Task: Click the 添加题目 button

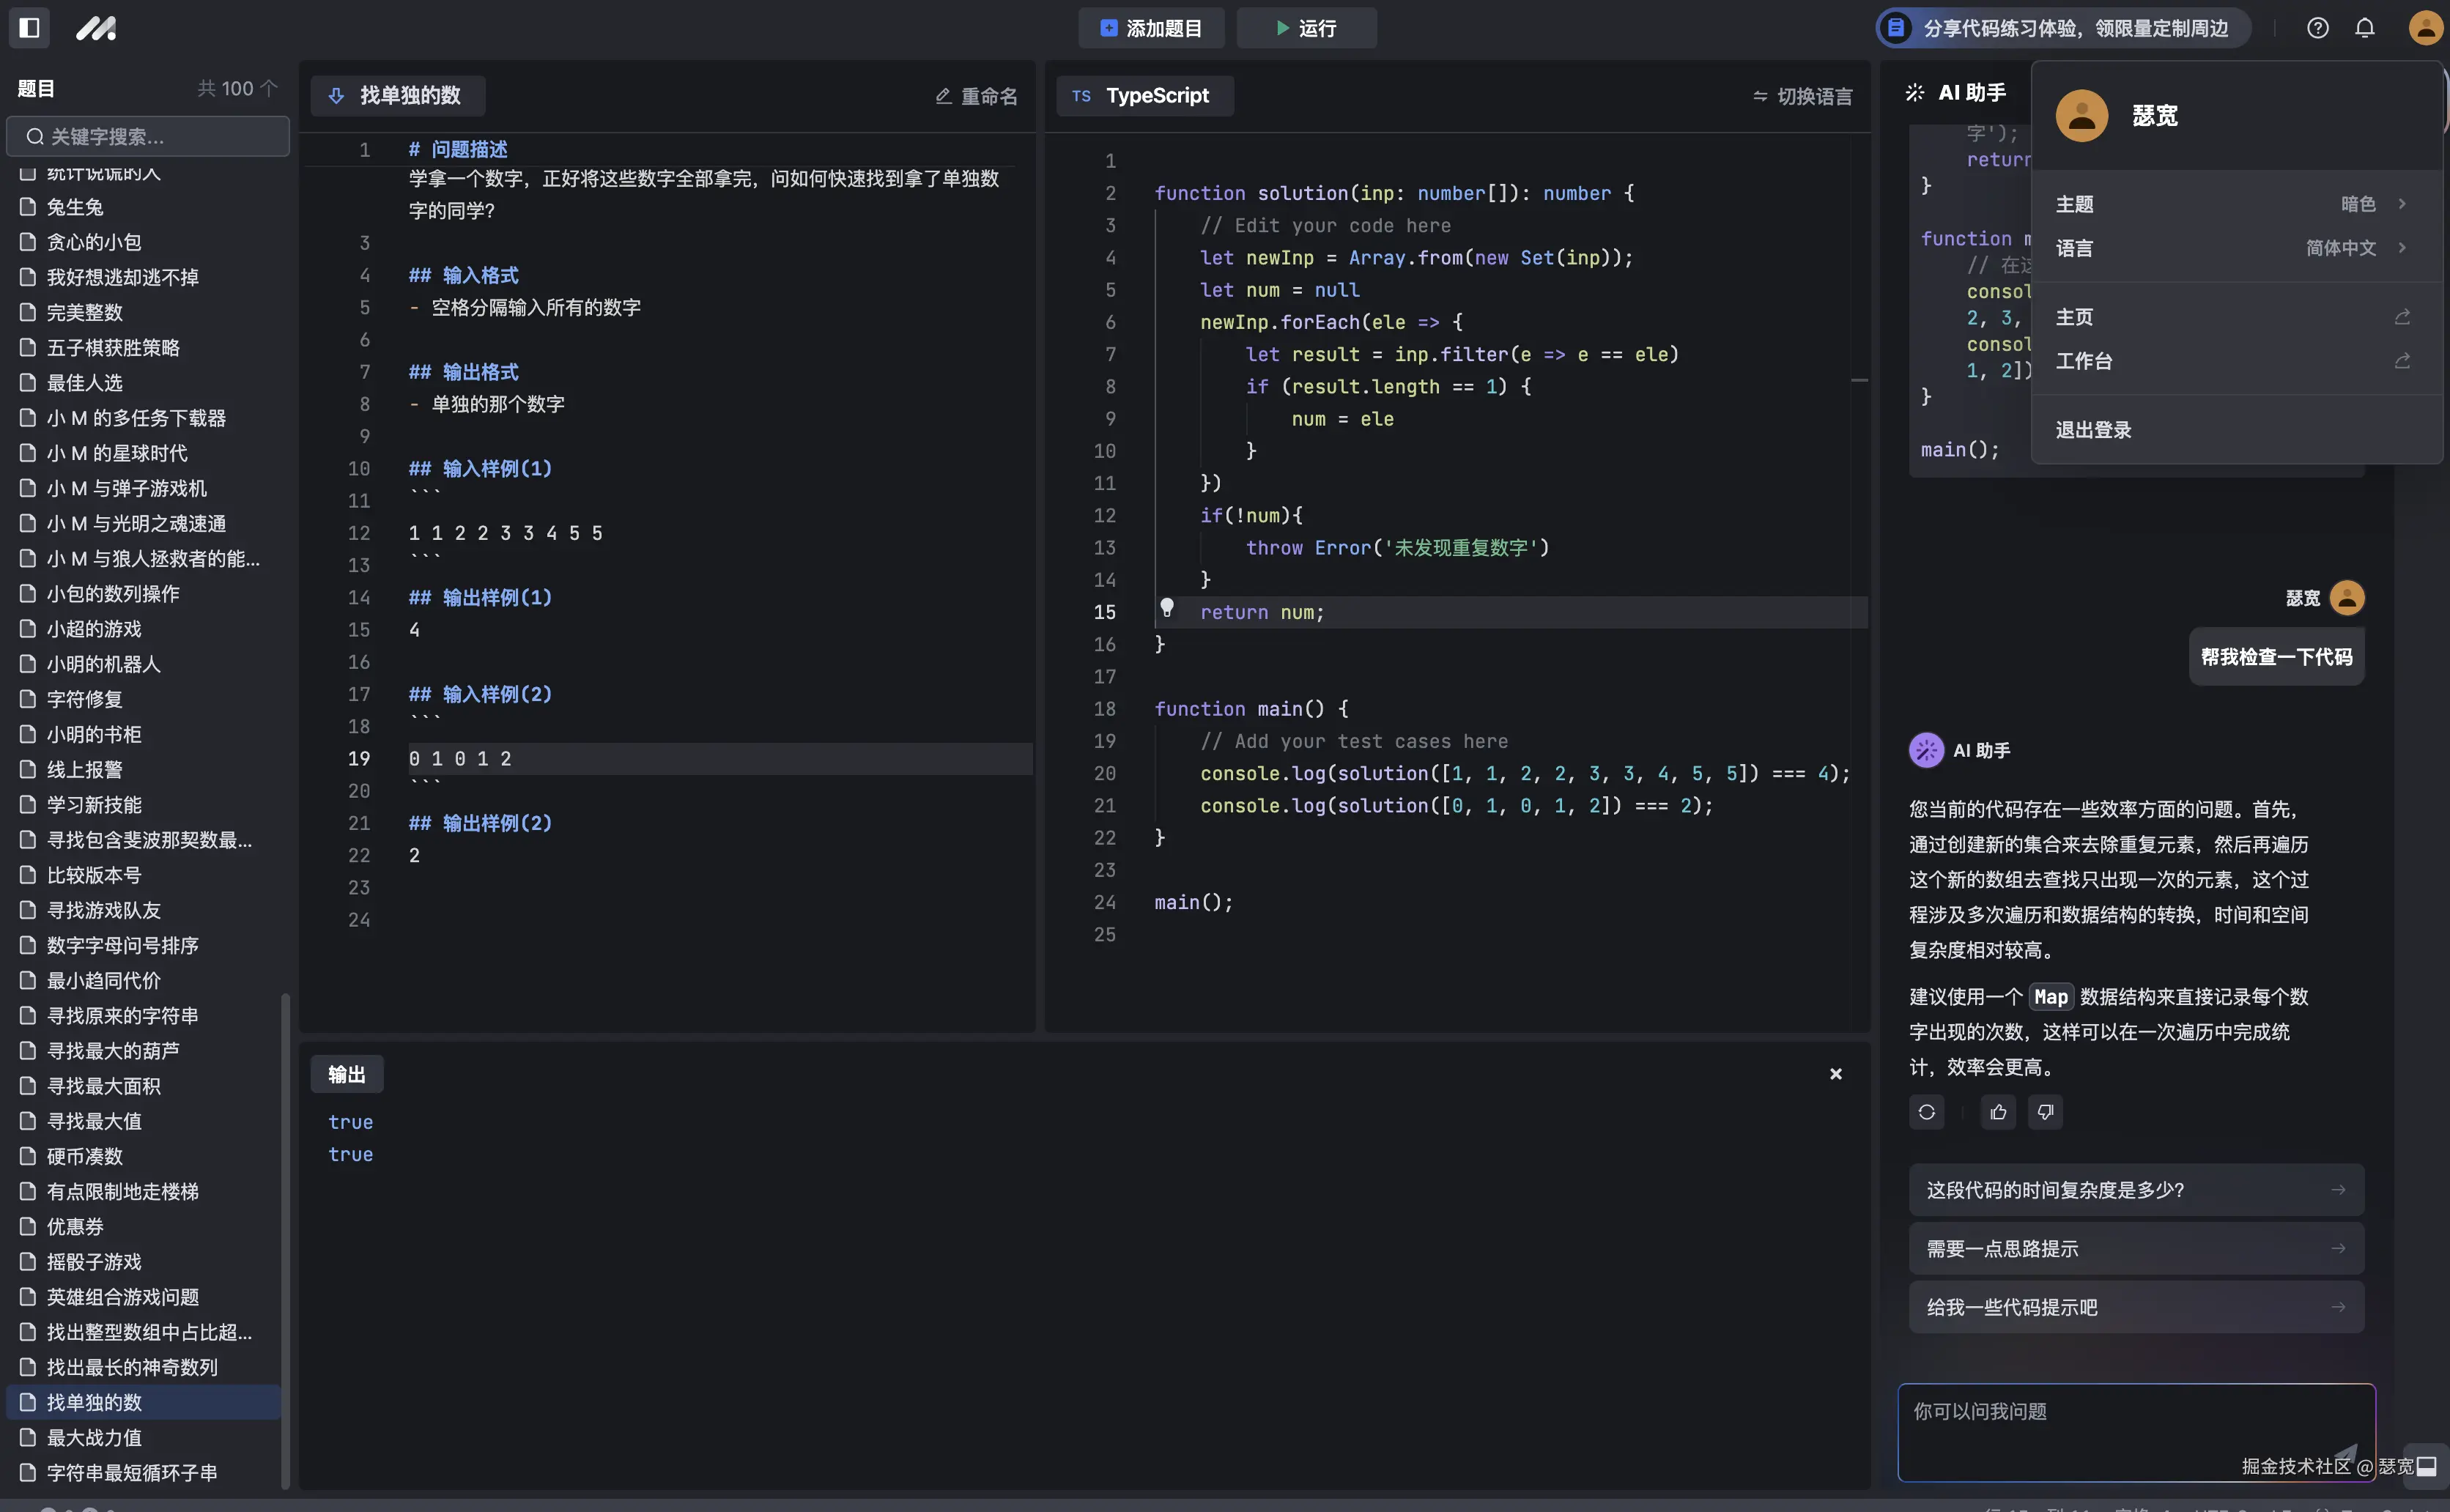Action: click(x=1151, y=28)
